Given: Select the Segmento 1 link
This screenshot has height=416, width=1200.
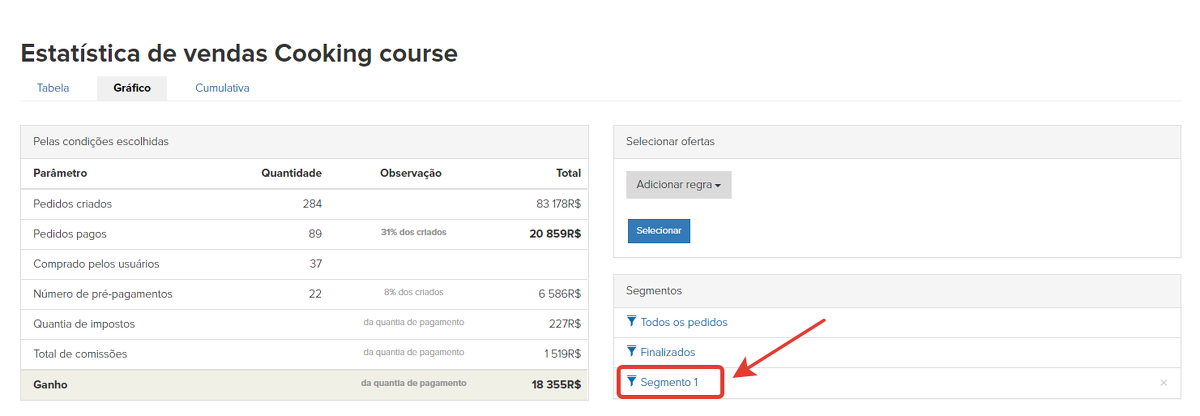Looking at the screenshot, I should (669, 382).
